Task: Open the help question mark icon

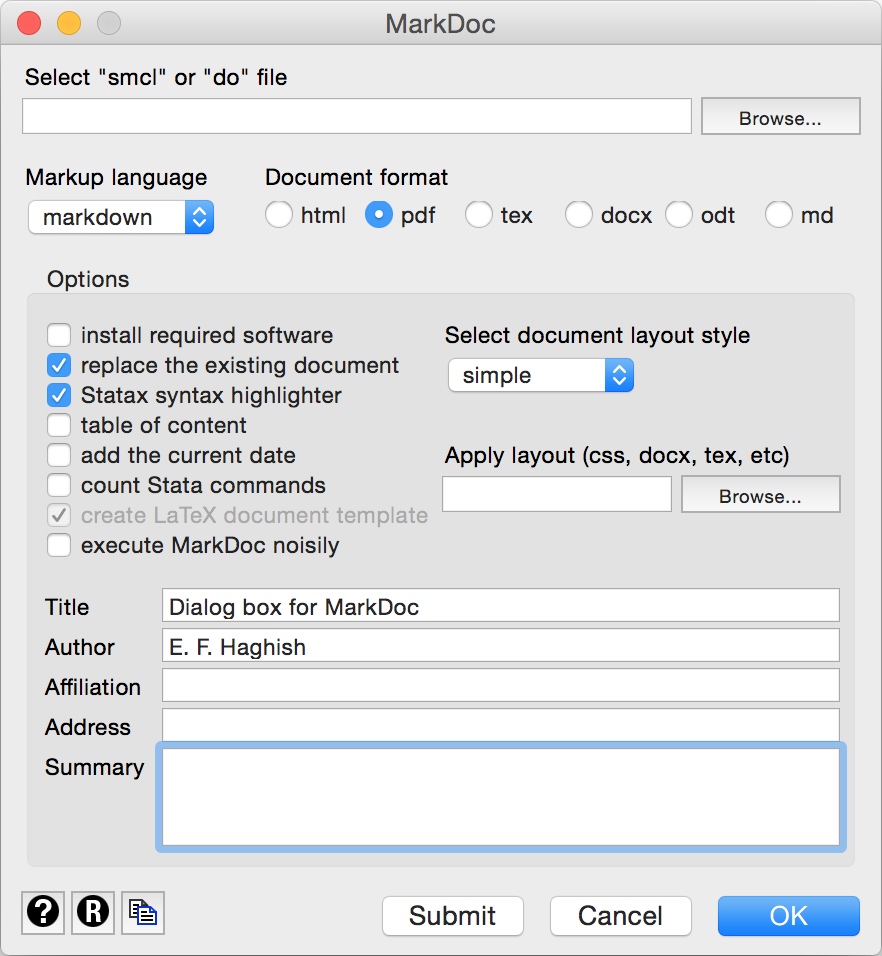Action: pyautogui.click(x=43, y=912)
